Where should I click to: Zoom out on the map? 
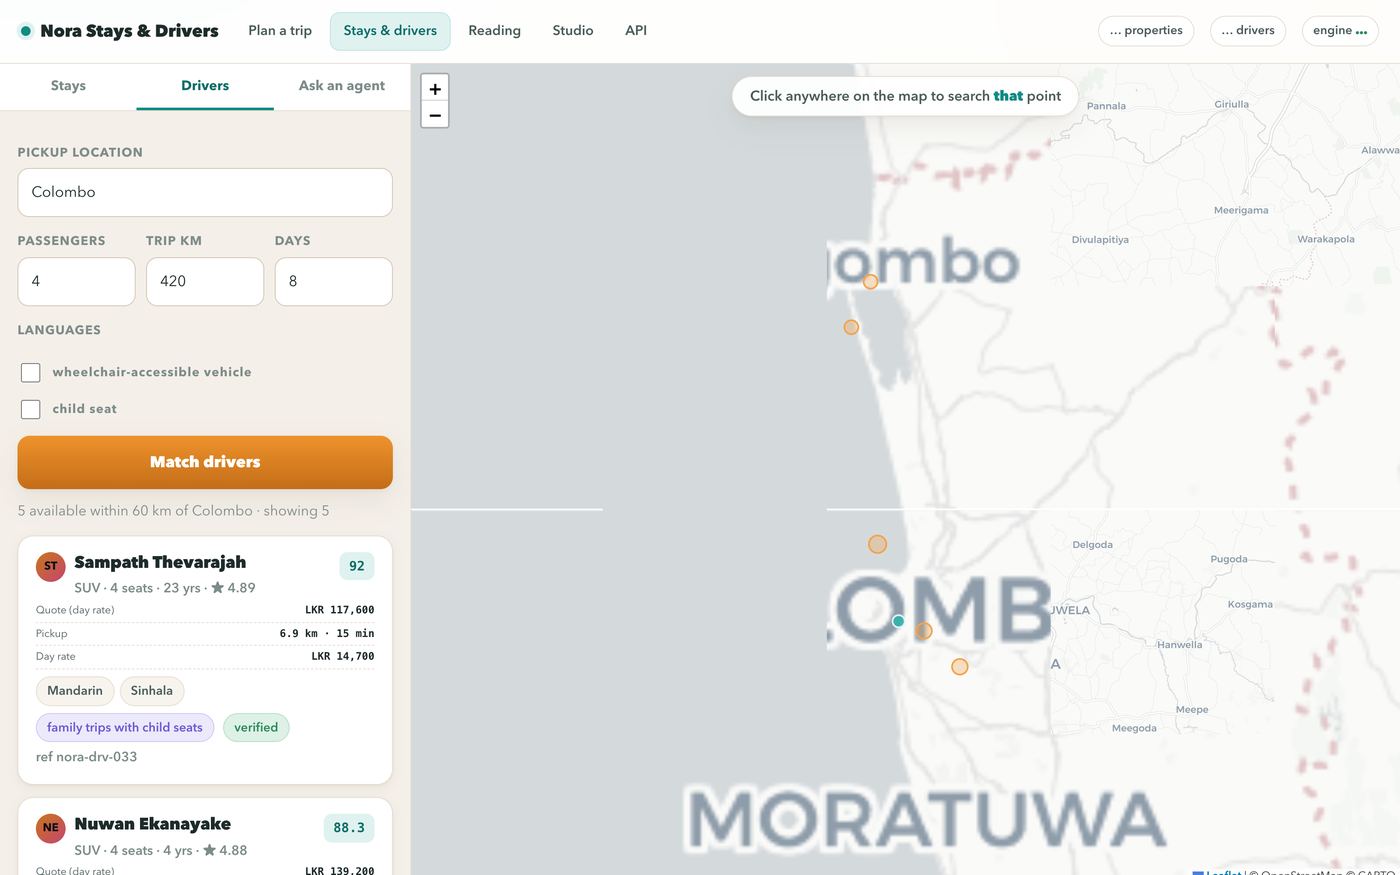[x=435, y=115]
